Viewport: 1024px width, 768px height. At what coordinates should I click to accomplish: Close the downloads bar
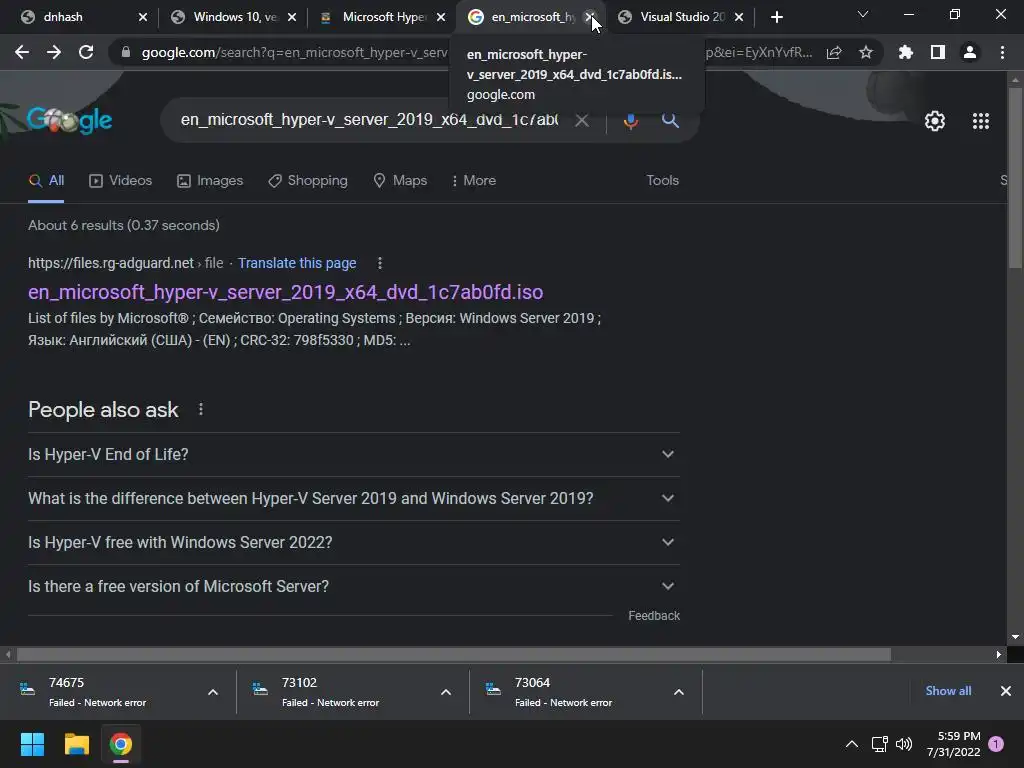(1006, 691)
